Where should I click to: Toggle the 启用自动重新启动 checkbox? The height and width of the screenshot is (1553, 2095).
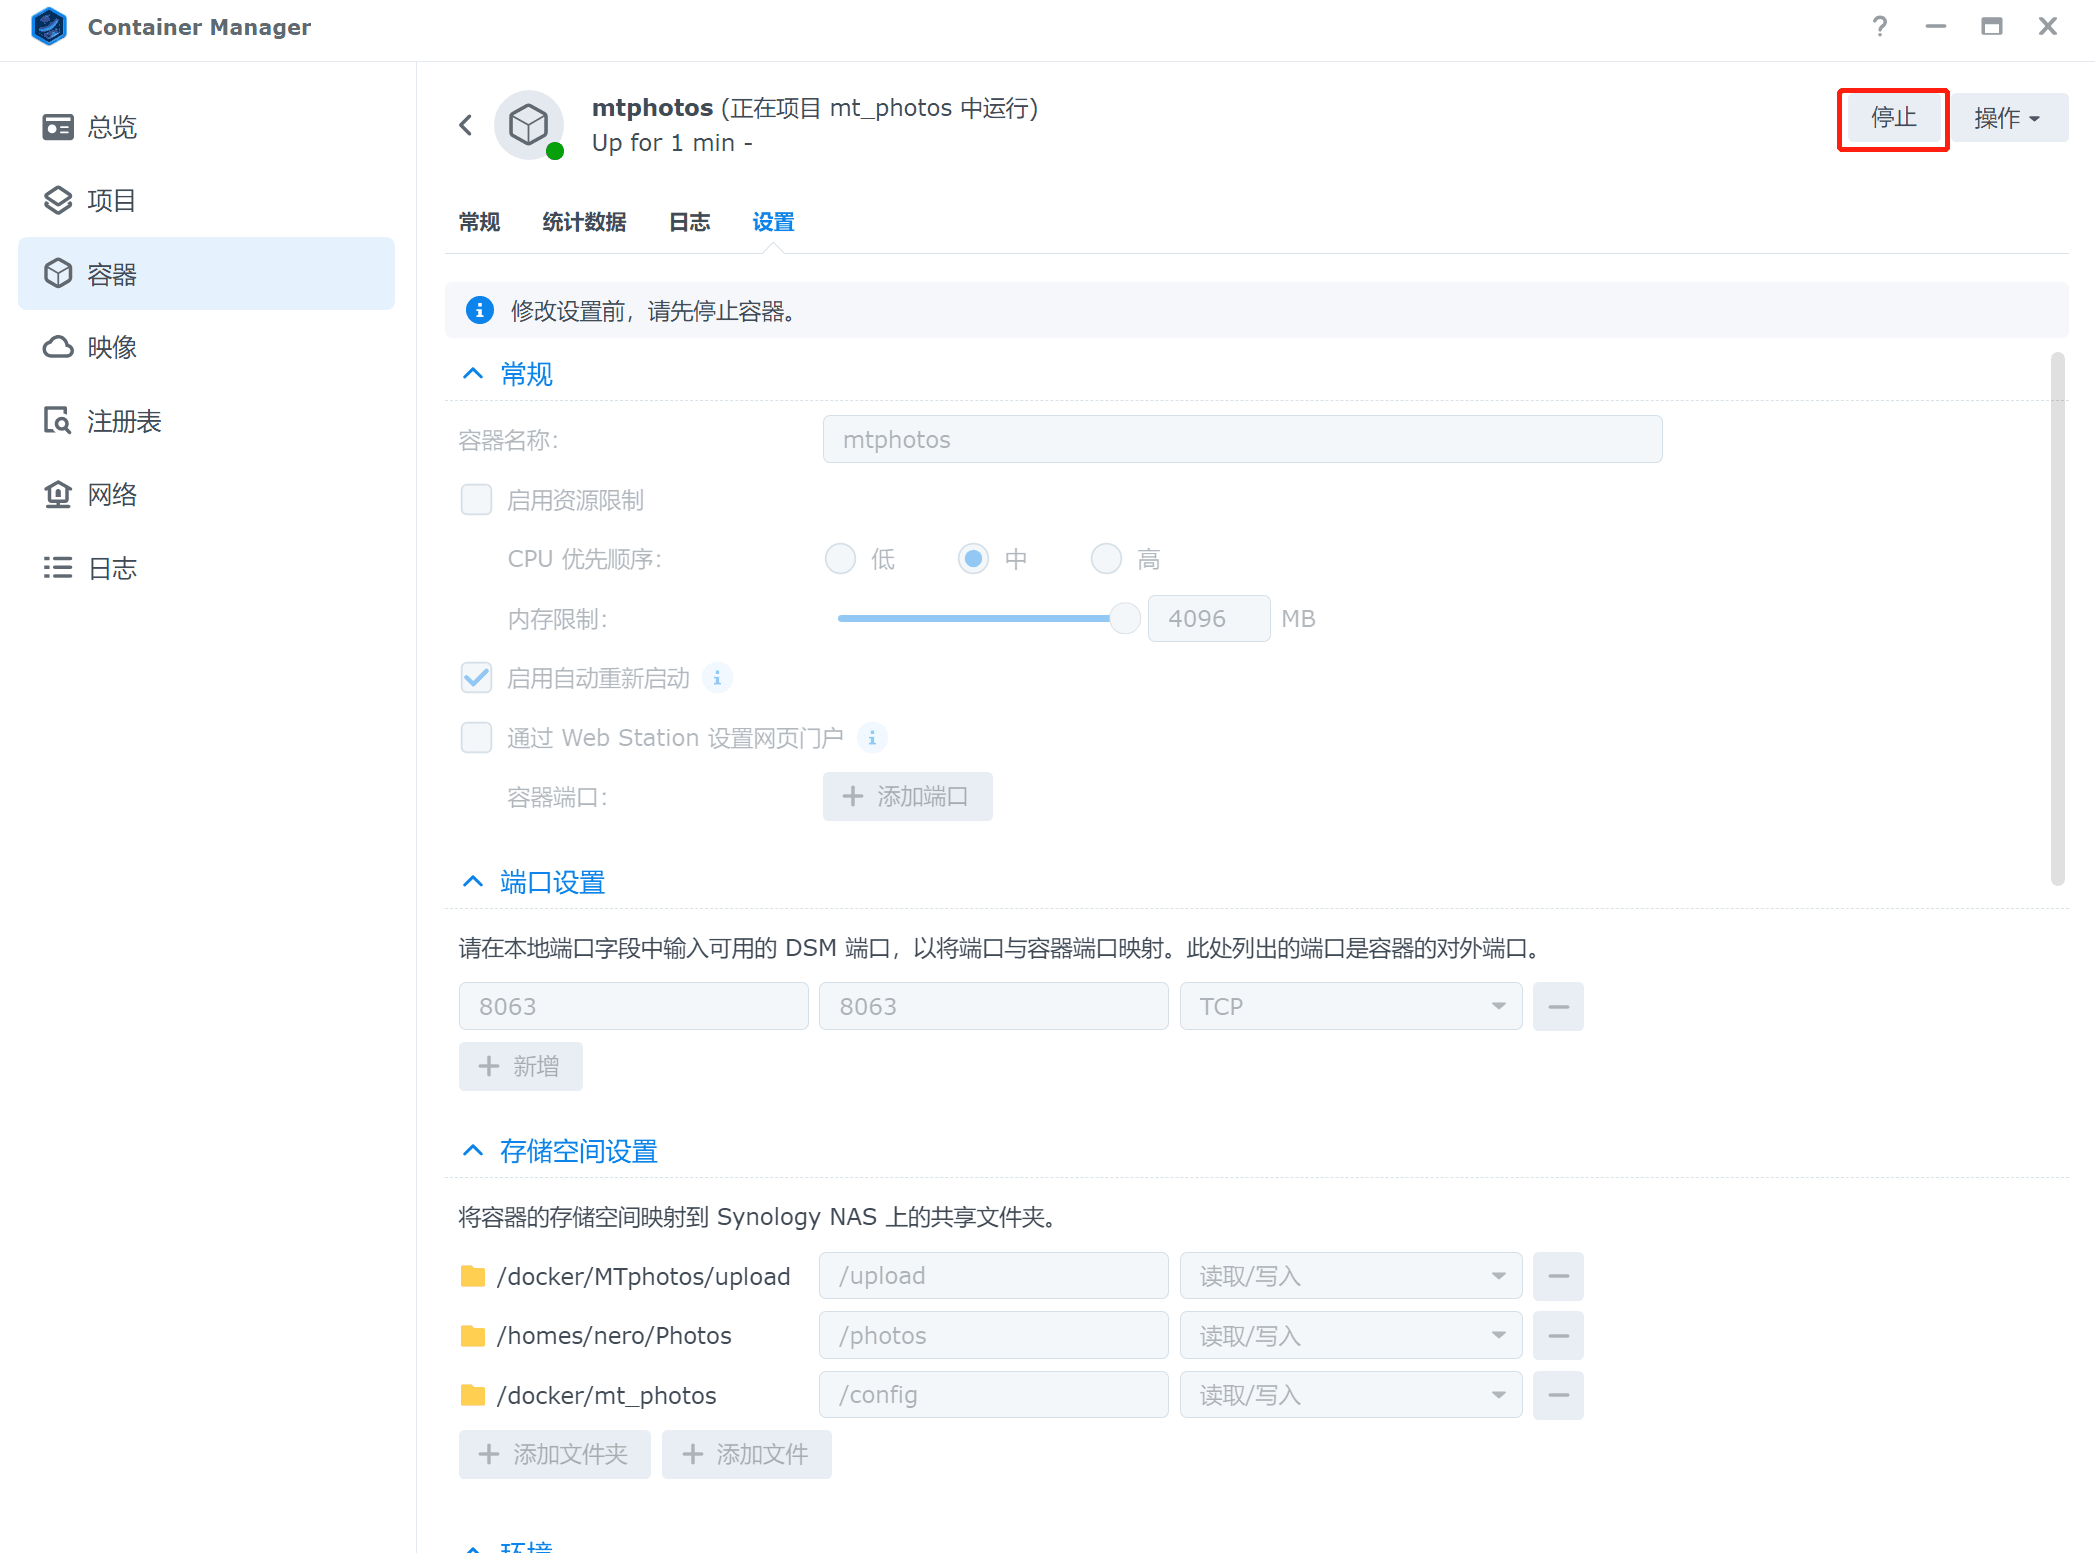(476, 678)
